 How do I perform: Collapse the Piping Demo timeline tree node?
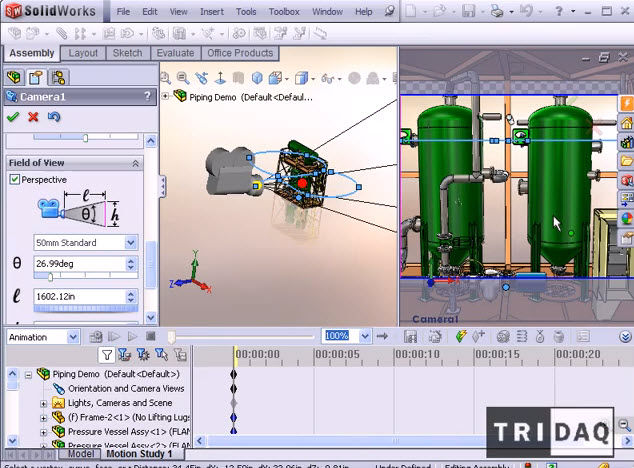coord(28,375)
